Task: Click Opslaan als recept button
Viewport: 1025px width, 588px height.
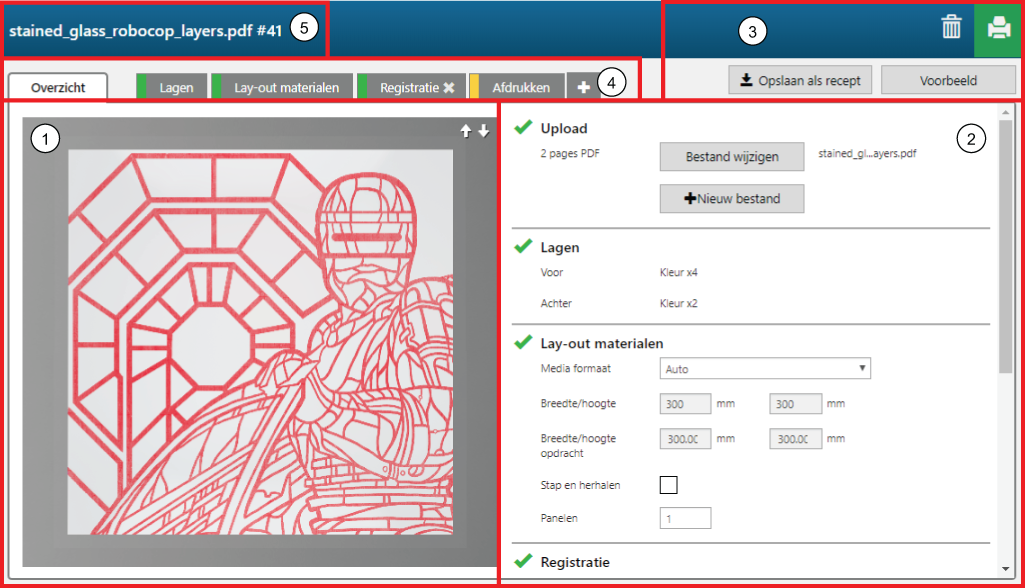Action: (x=800, y=80)
